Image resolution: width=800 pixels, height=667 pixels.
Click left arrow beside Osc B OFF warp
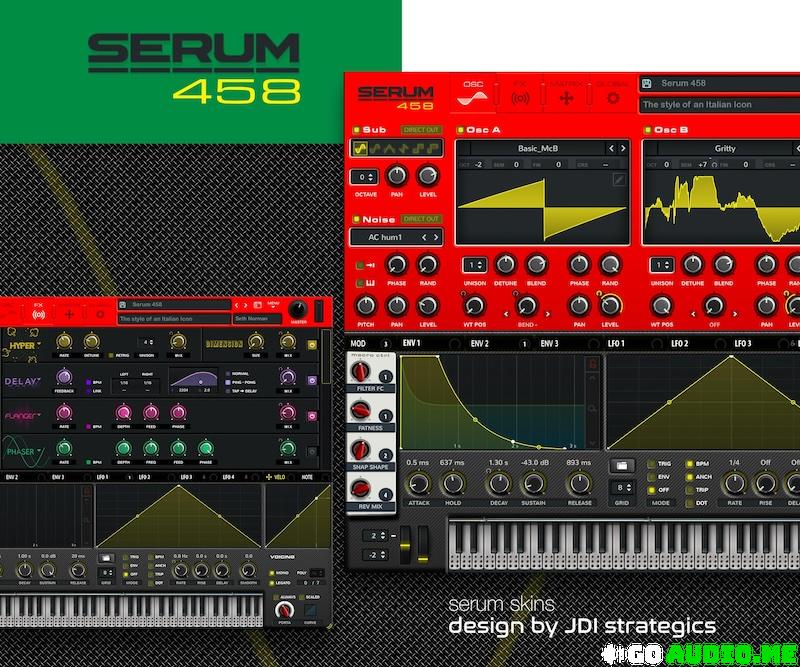tap(693, 314)
